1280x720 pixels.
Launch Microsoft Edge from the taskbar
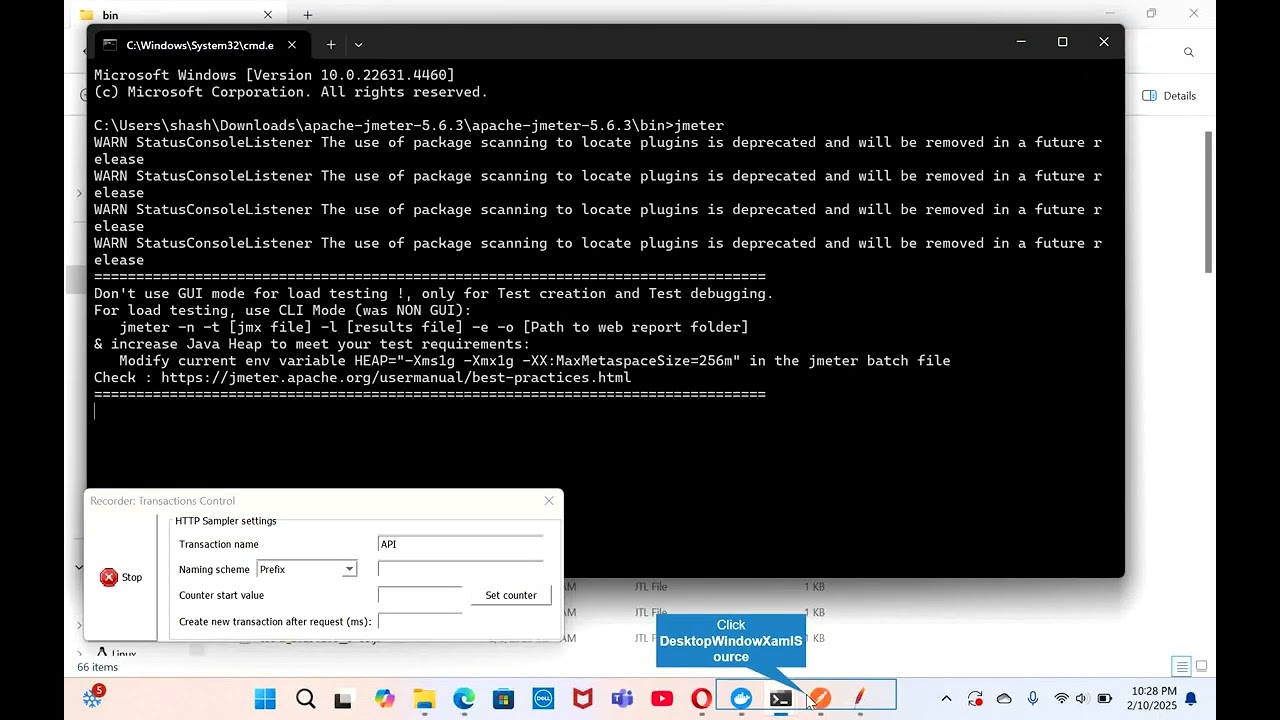coord(463,698)
